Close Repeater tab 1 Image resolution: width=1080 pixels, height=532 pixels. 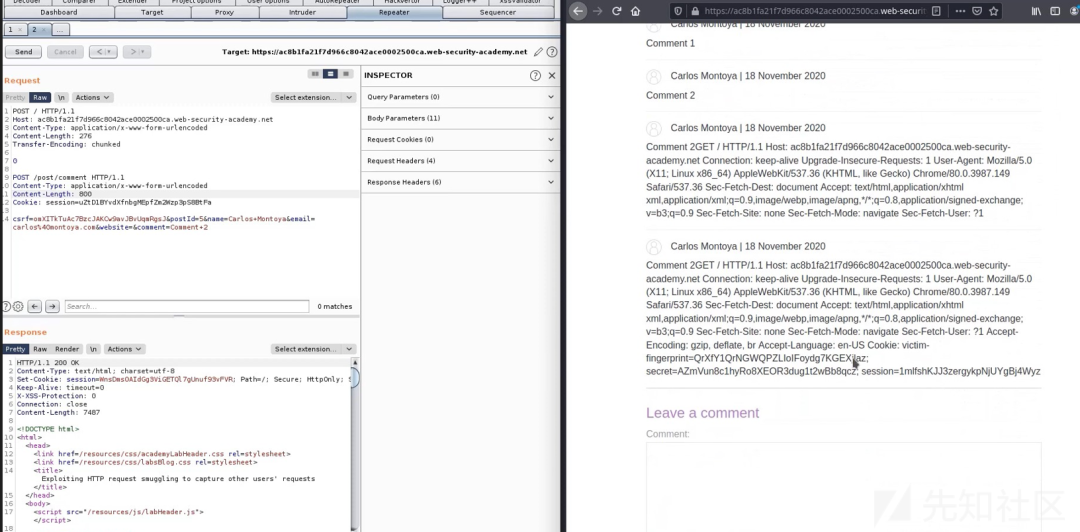coord(19,30)
